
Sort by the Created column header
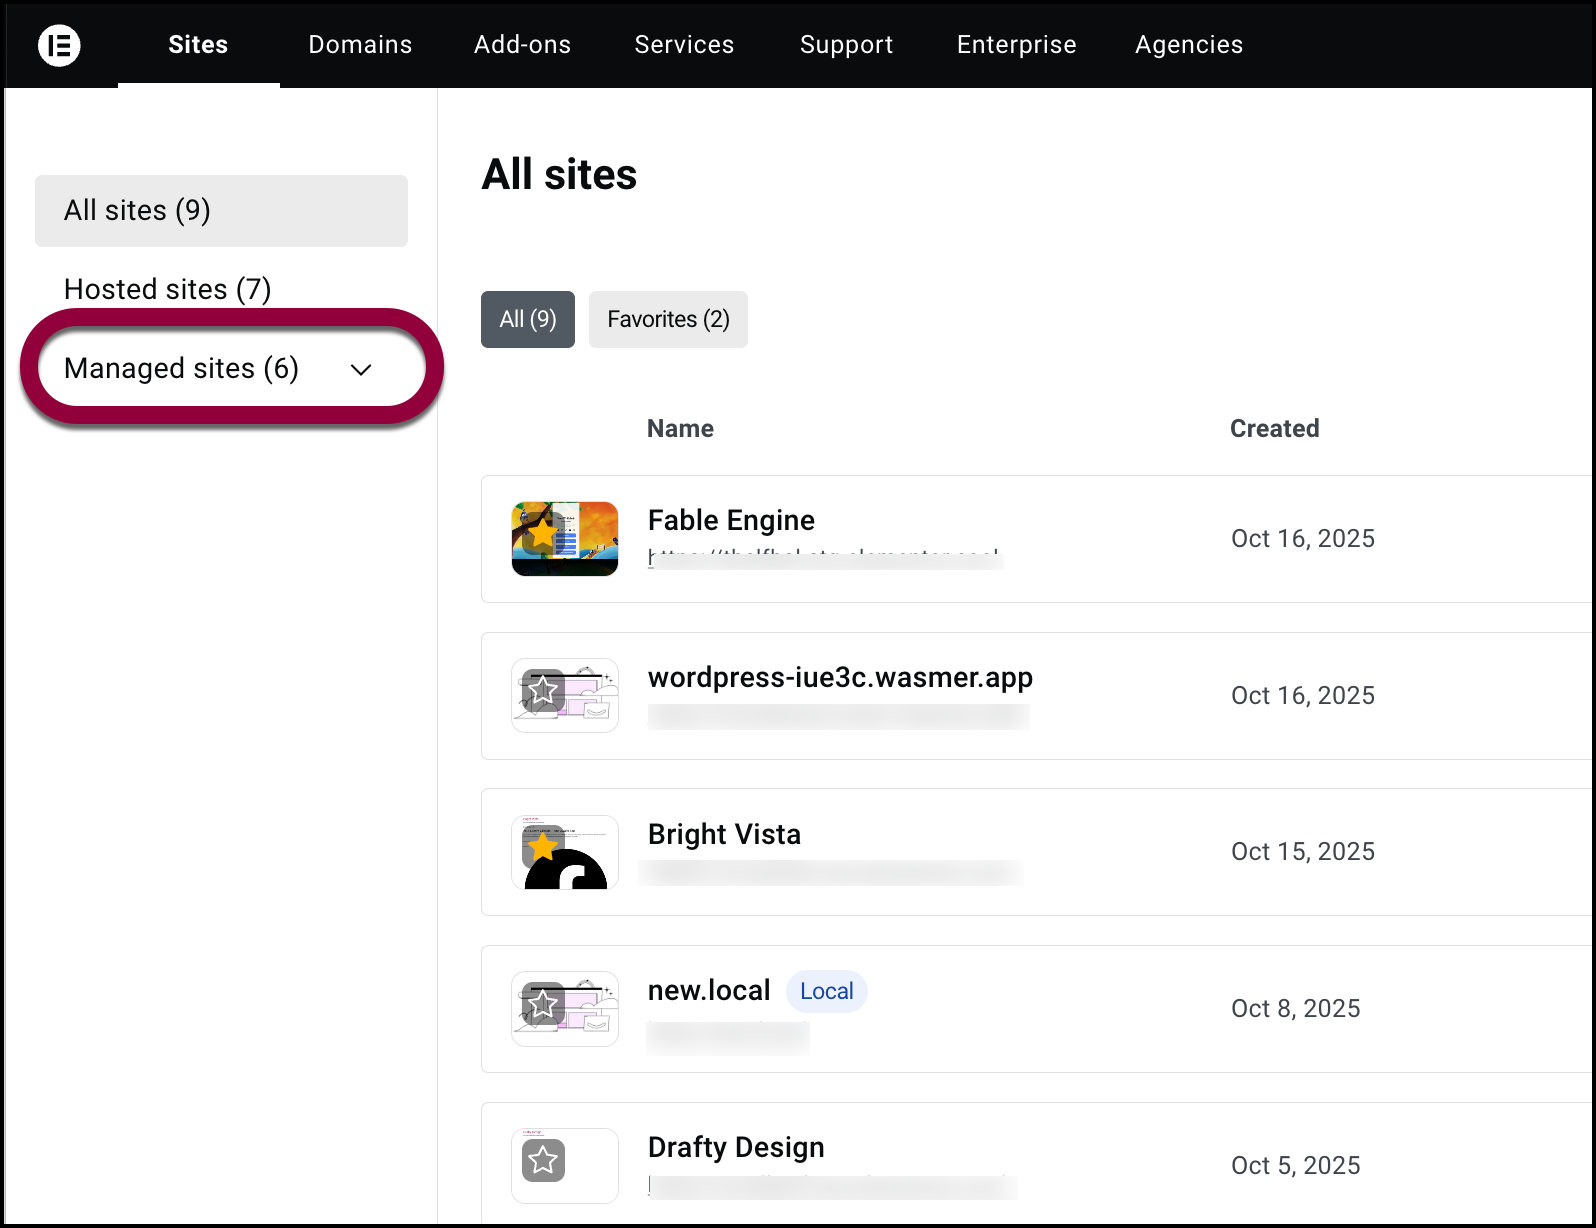pyautogui.click(x=1274, y=428)
